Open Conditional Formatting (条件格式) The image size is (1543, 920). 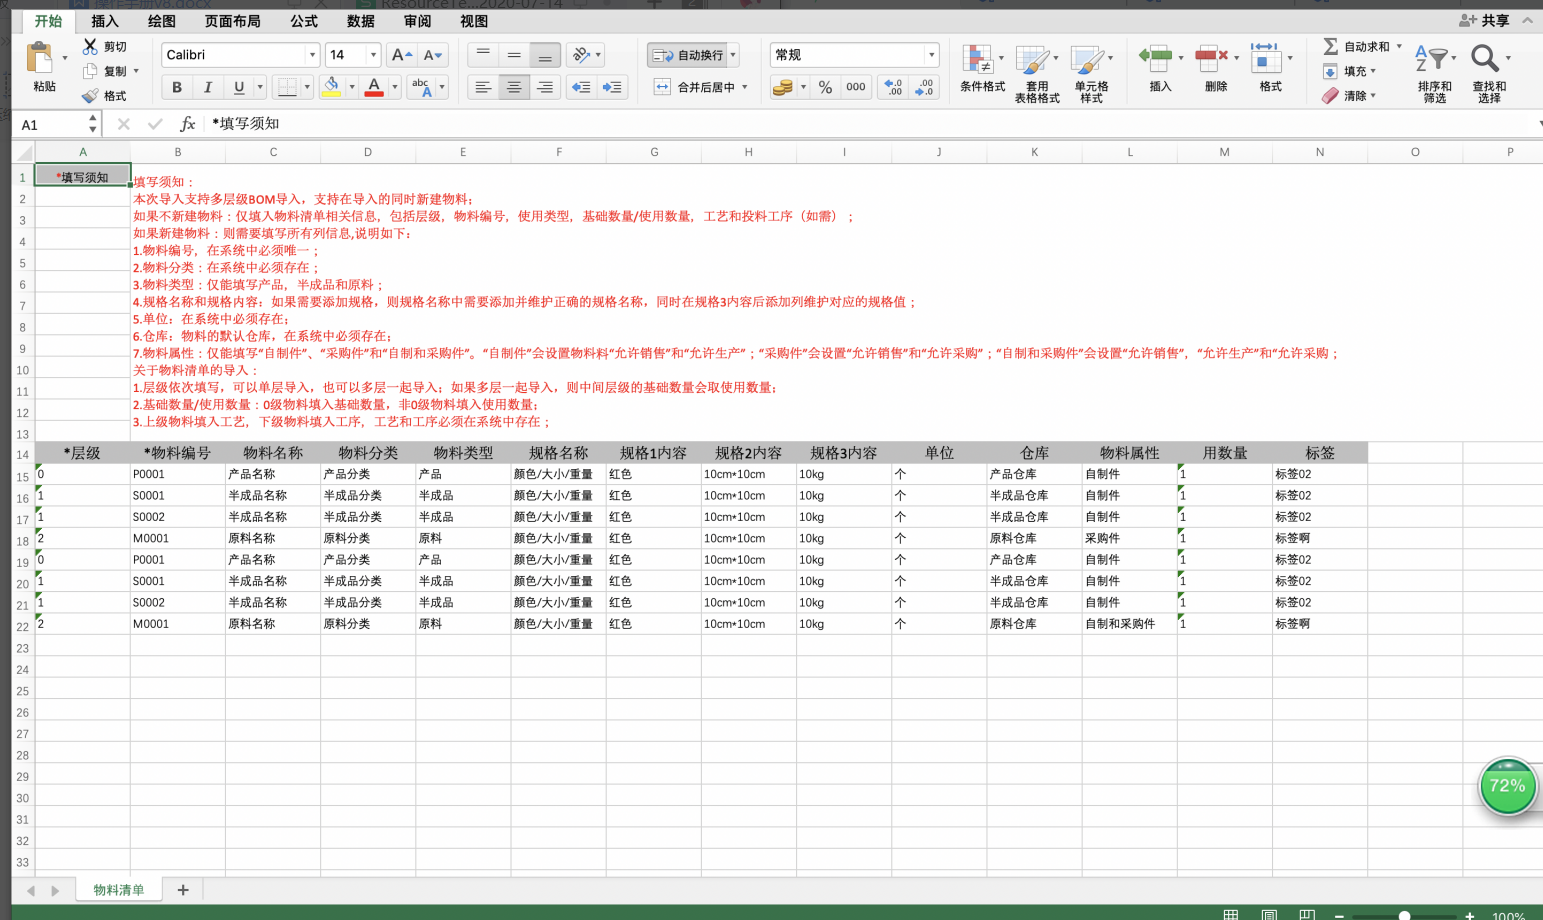pyautogui.click(x=981, y=68)
